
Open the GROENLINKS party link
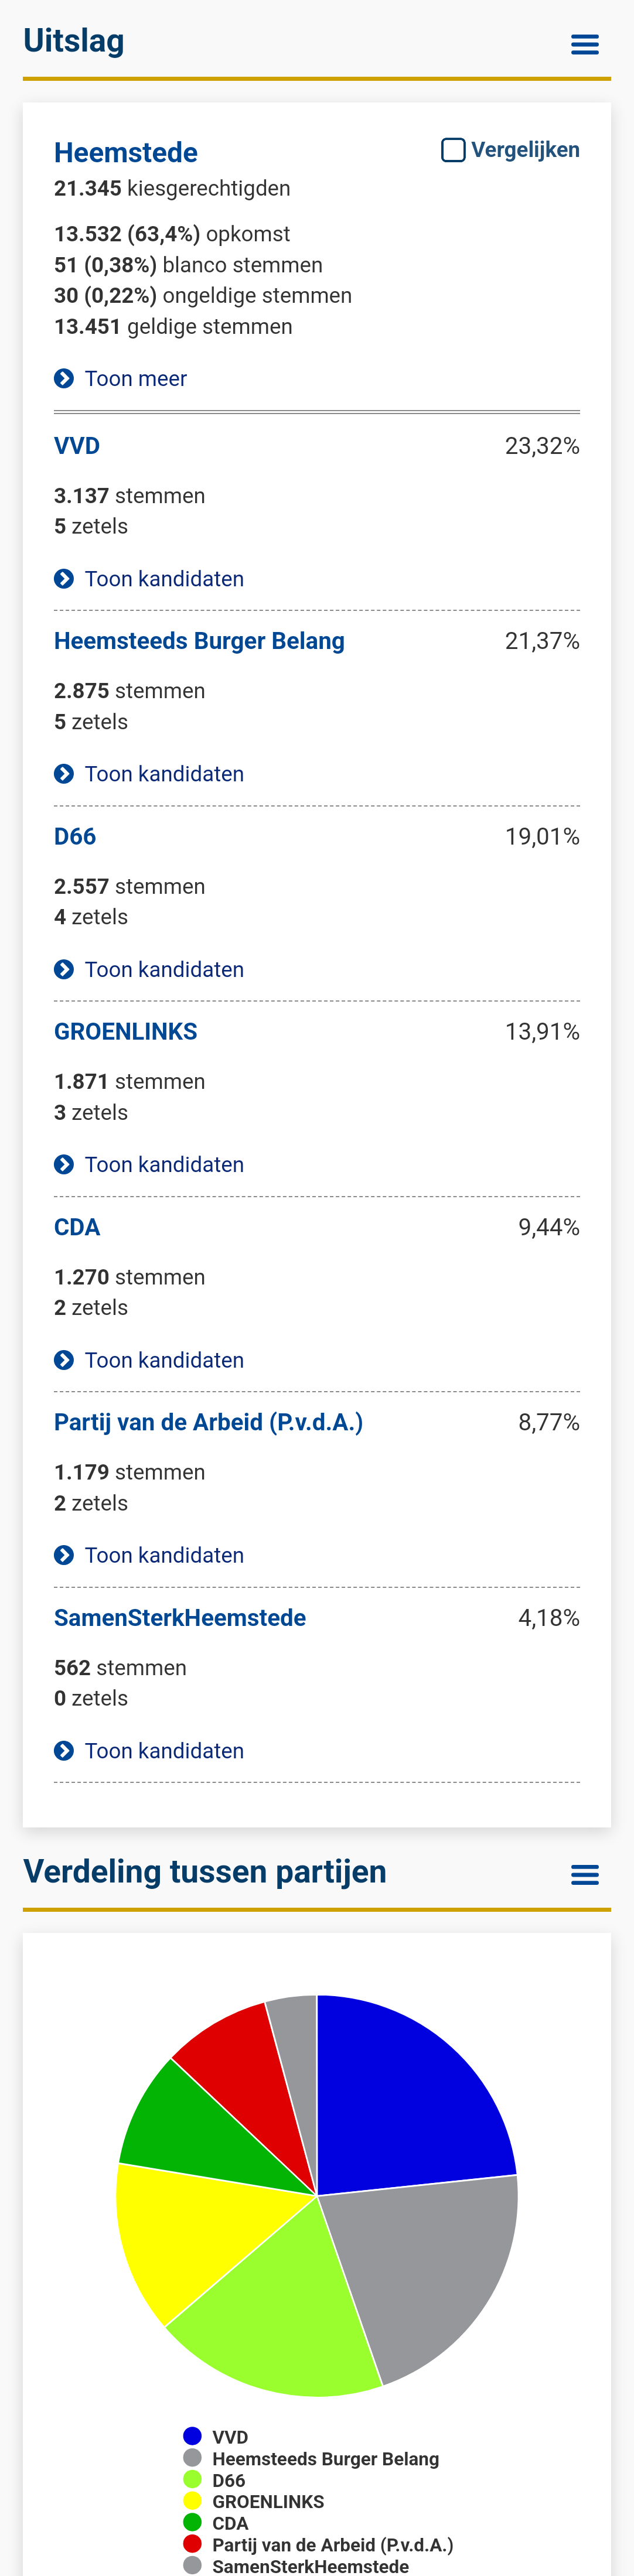(x=126, y=1032)
